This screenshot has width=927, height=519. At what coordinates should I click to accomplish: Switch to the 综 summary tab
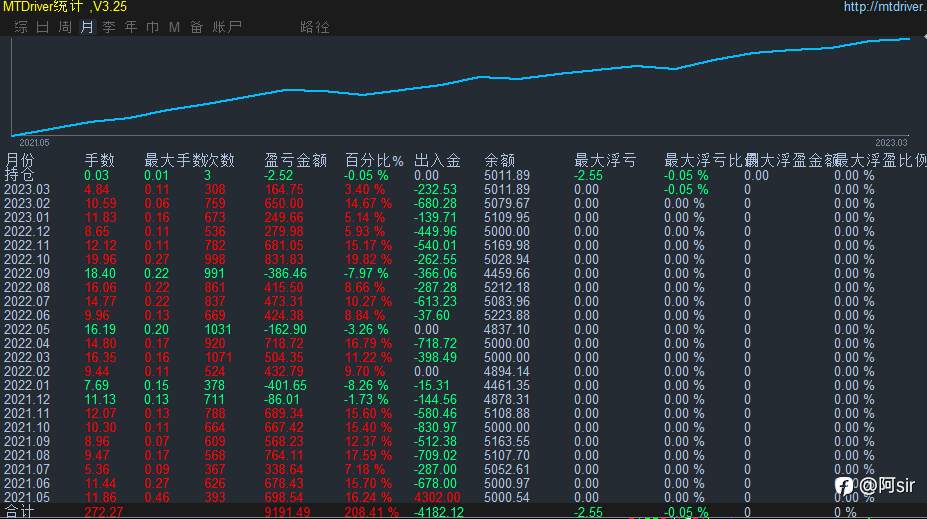tap(21, 27)
